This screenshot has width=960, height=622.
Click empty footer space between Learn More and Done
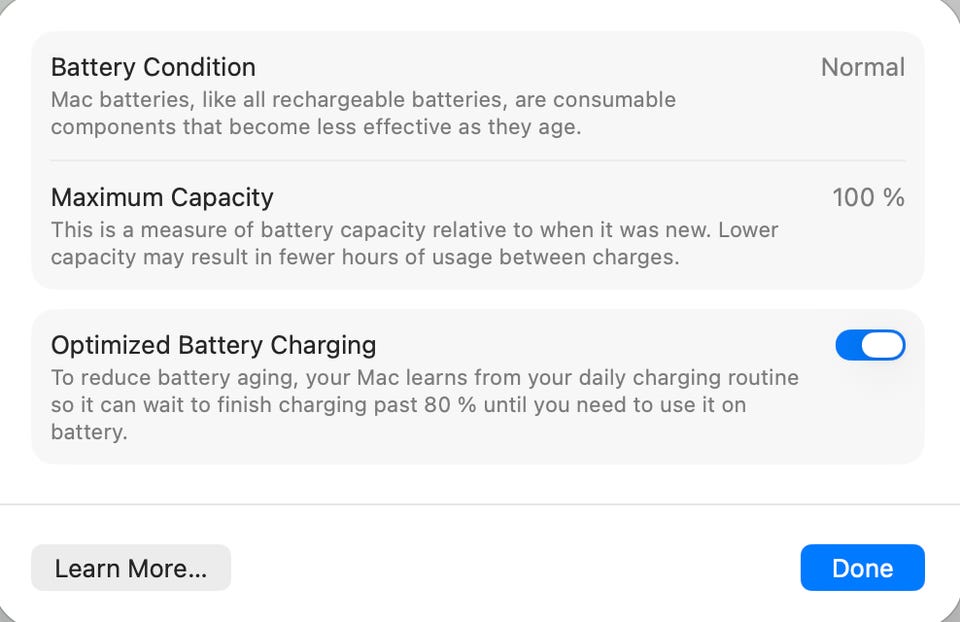tap(515, 568)
